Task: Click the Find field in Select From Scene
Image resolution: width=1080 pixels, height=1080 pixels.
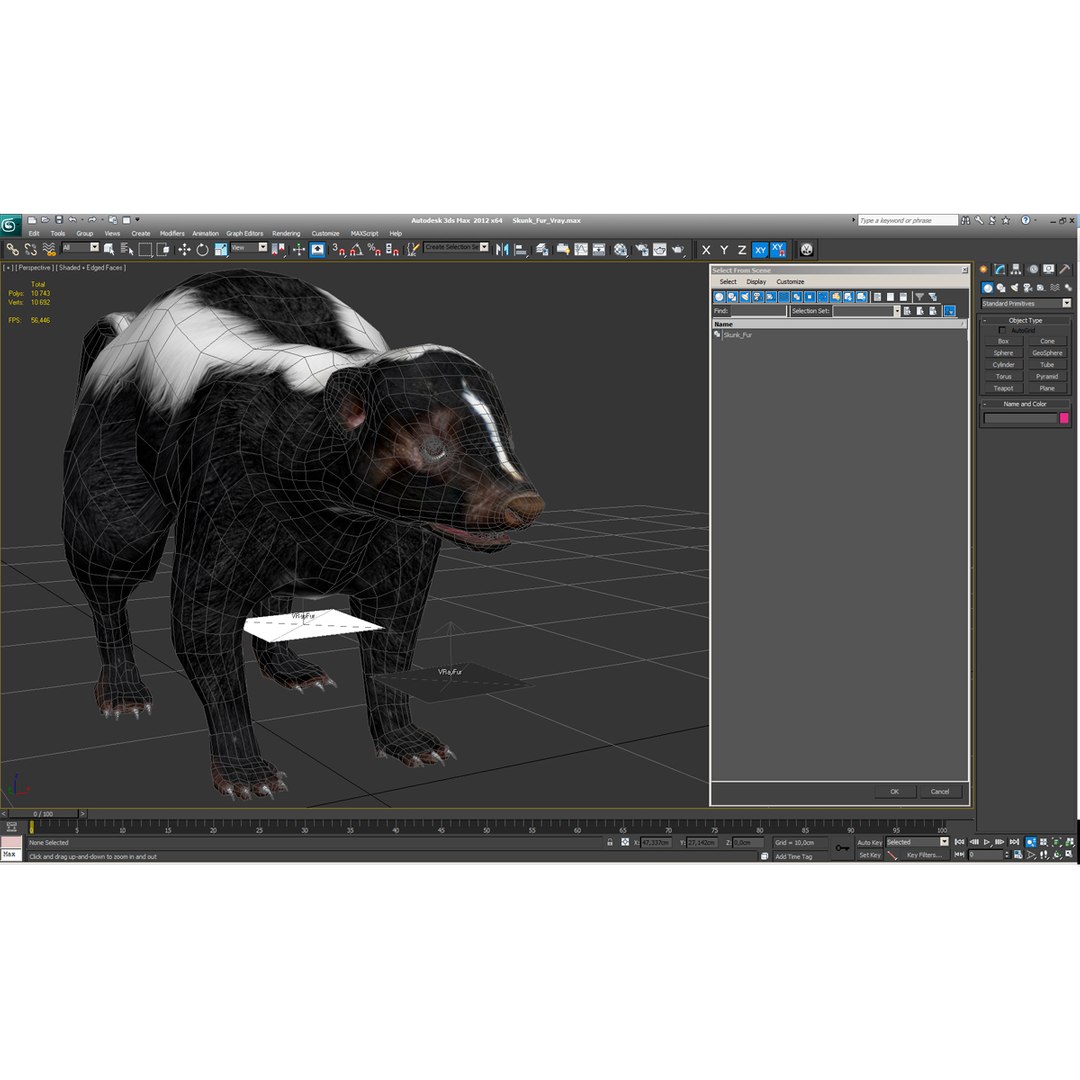Action: (758, 311)
